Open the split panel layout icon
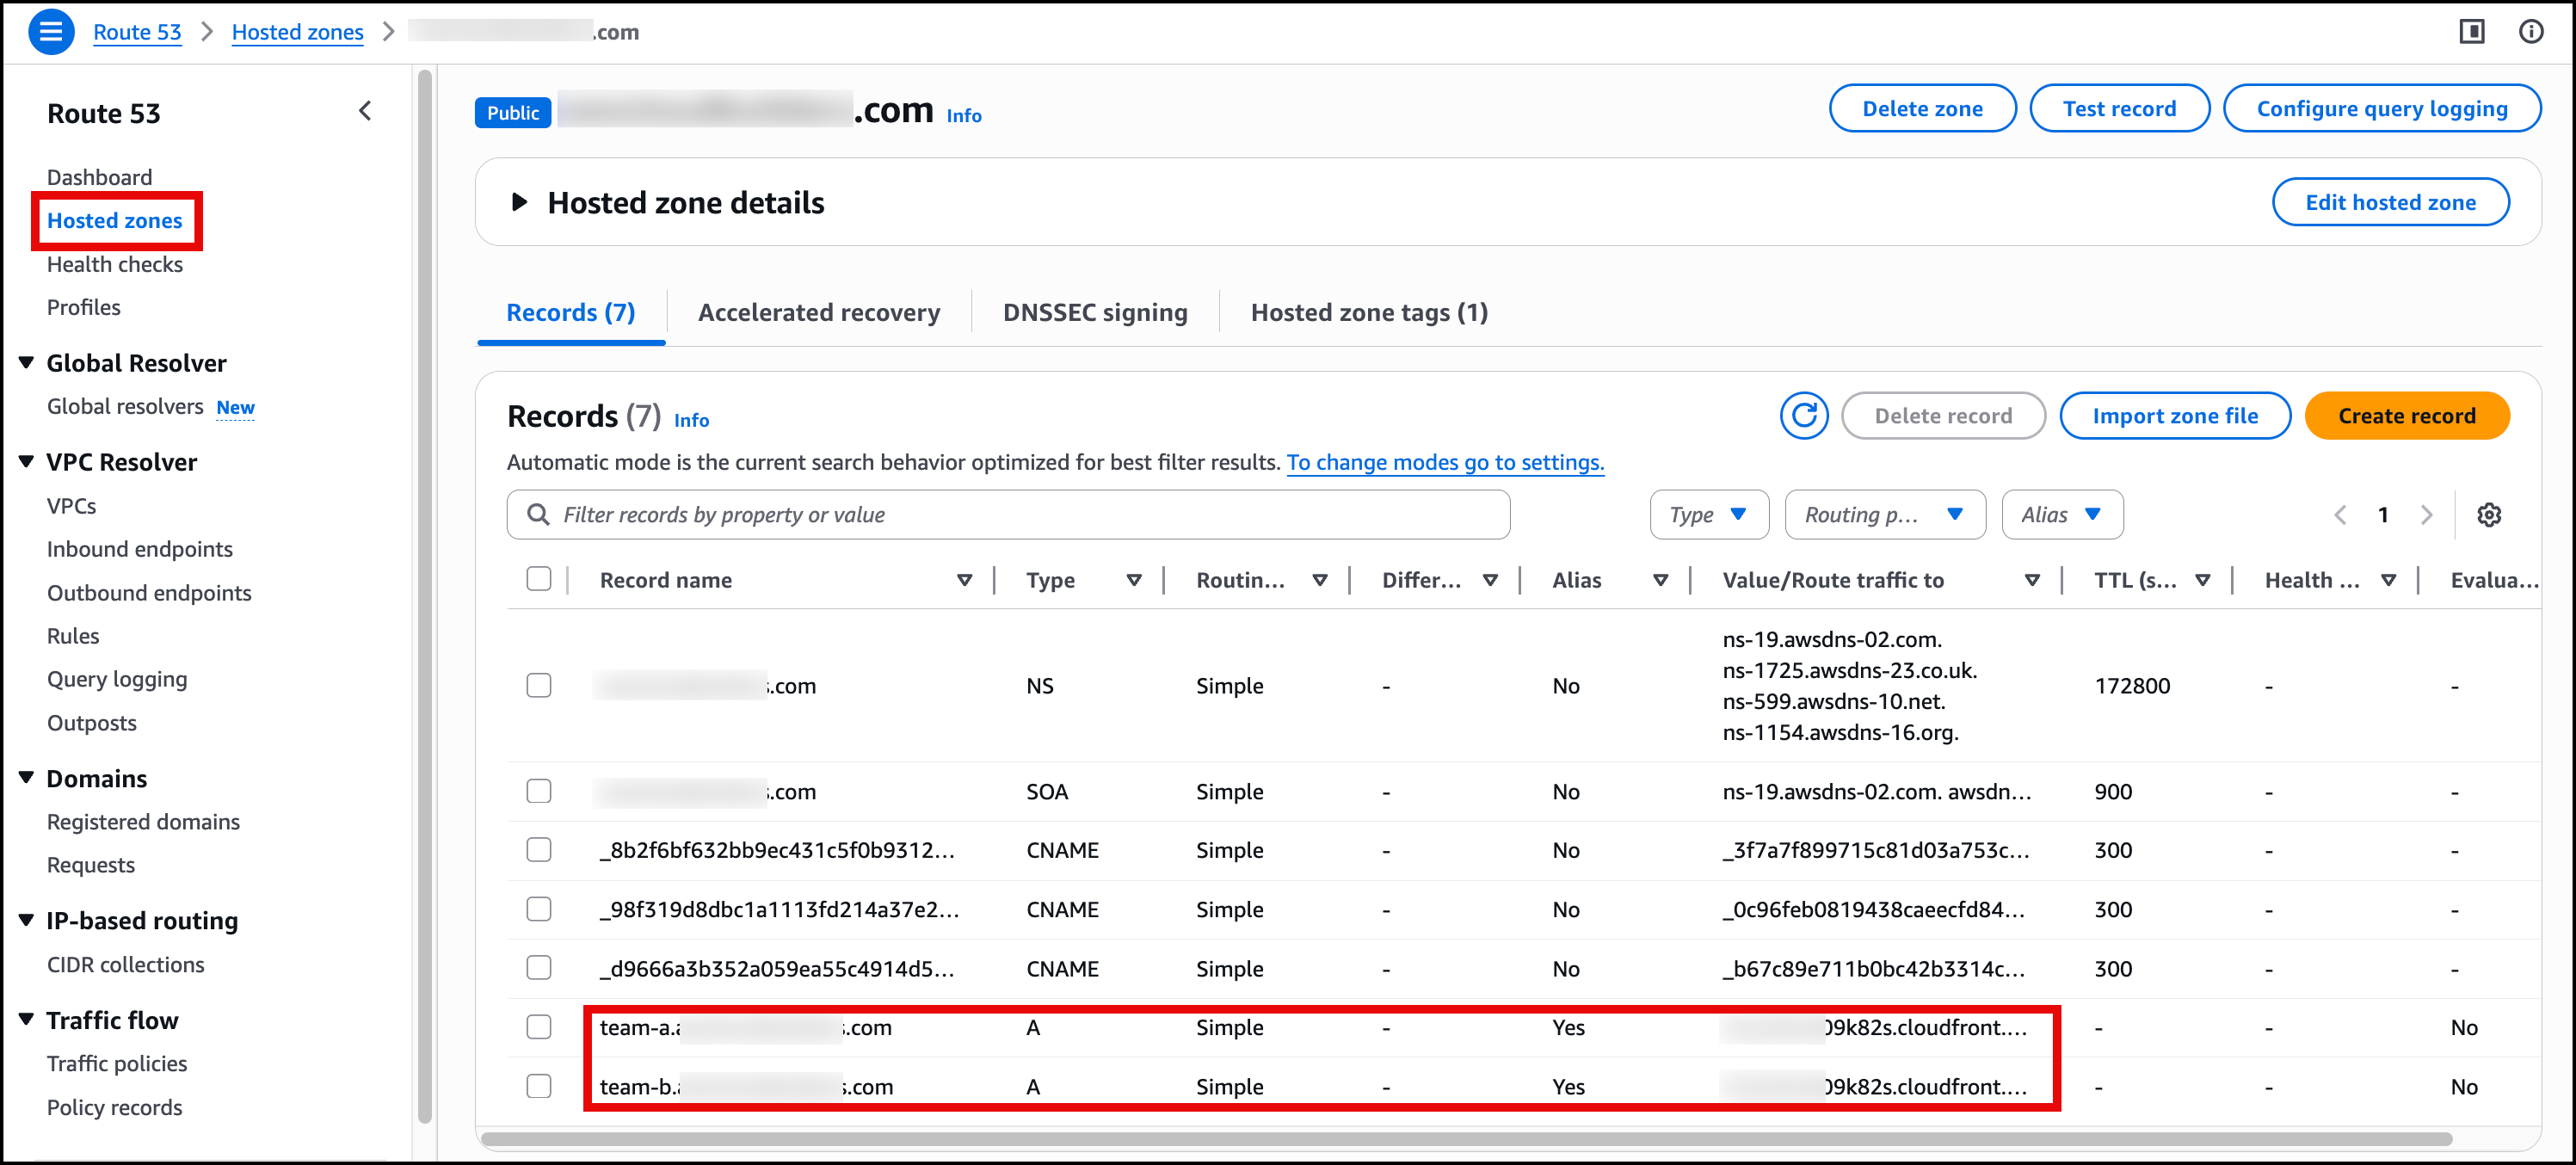 [2474, 31]
